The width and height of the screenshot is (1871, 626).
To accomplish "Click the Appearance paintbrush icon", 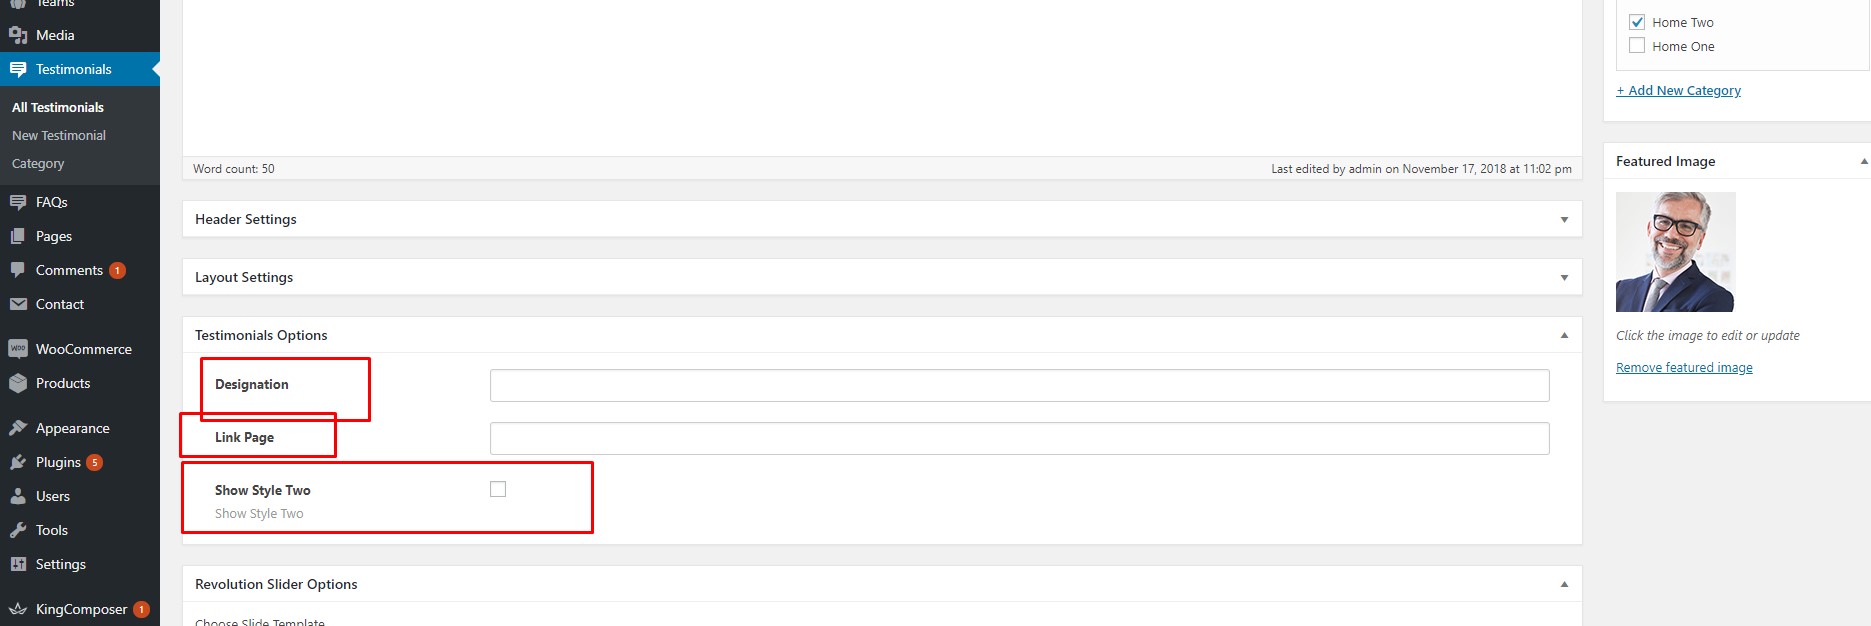I will (x=18, y=428).
